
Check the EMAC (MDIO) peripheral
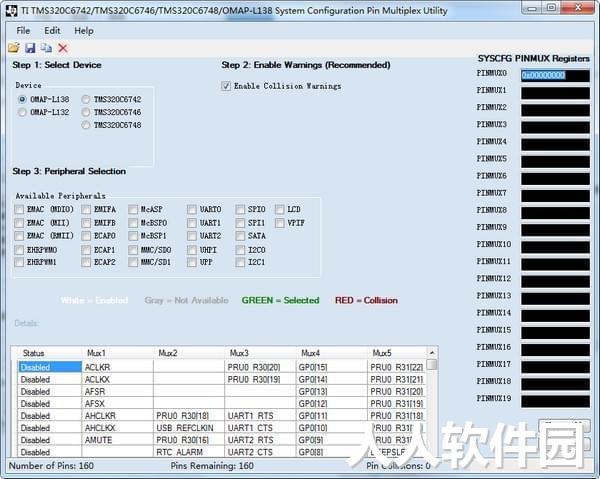(19, 209)
